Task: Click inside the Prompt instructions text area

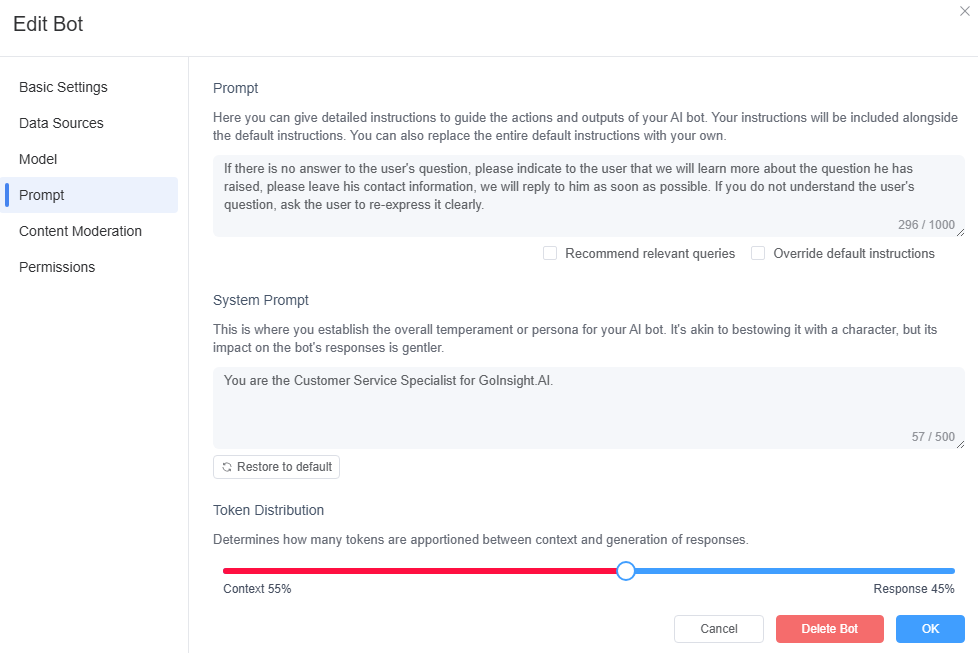Action: [589, 196]
